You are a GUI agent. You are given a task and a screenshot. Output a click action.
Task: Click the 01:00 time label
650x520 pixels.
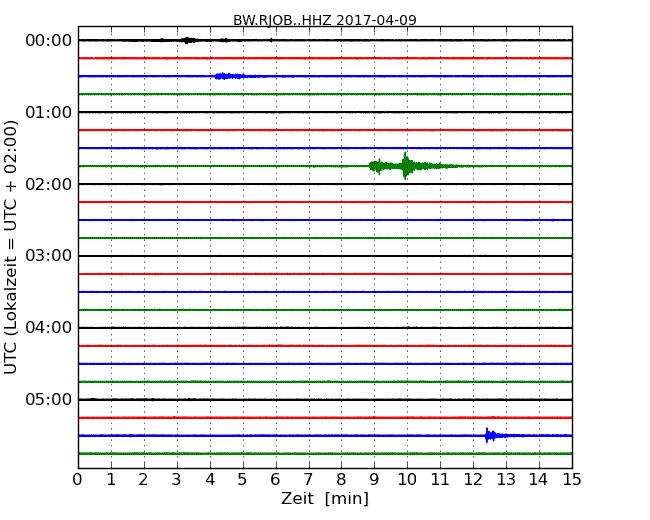tap(49, 112)
